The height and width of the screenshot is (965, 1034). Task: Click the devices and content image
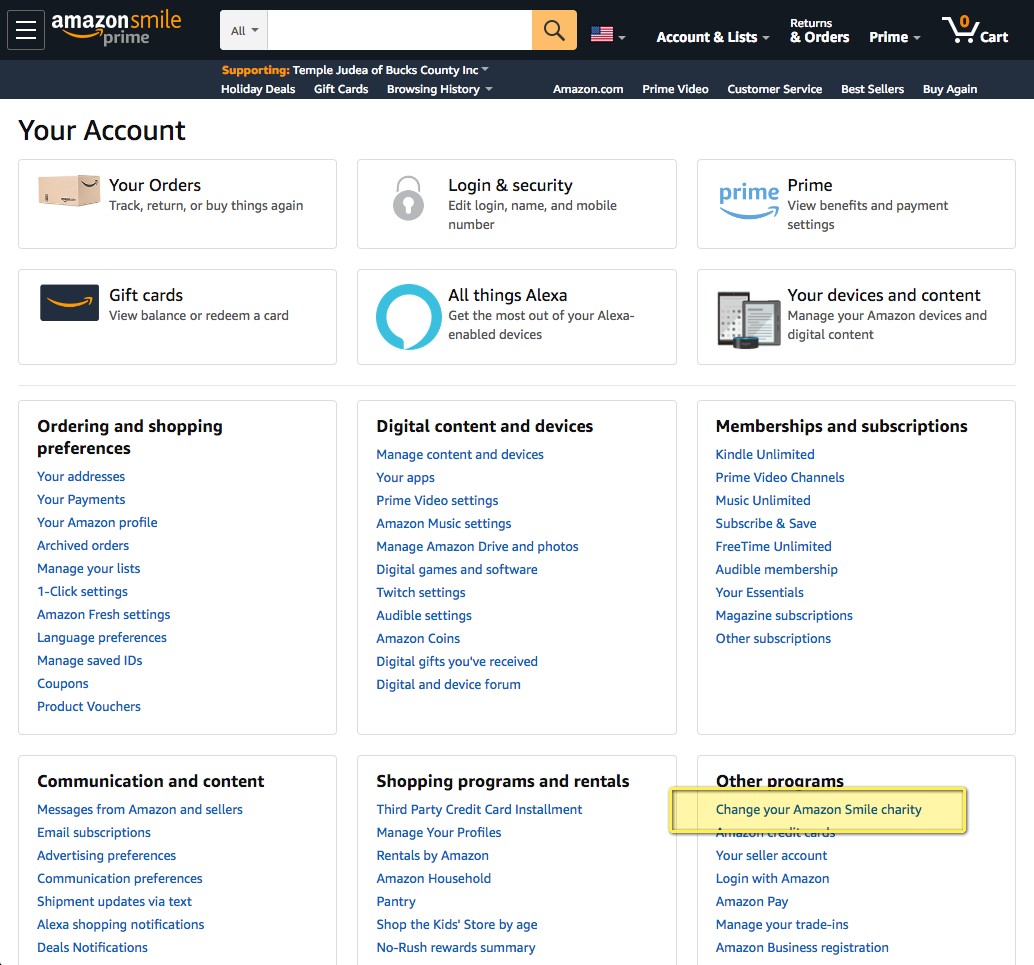pyautogui.click(x=749, y=319)
